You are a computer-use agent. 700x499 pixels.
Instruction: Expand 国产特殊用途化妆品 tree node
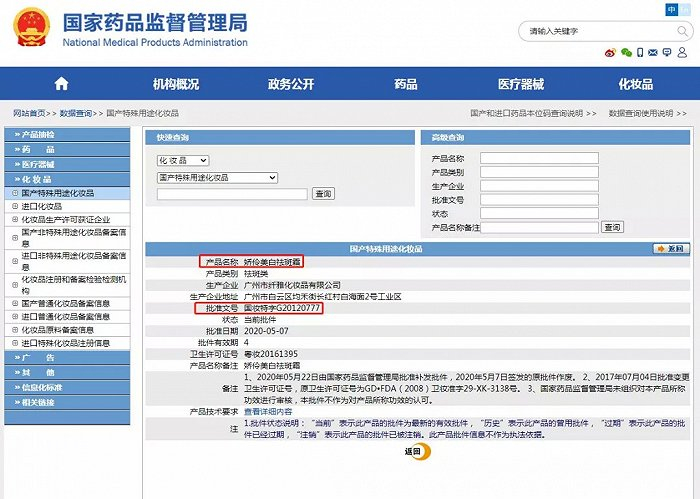click(x=15, y=193)
